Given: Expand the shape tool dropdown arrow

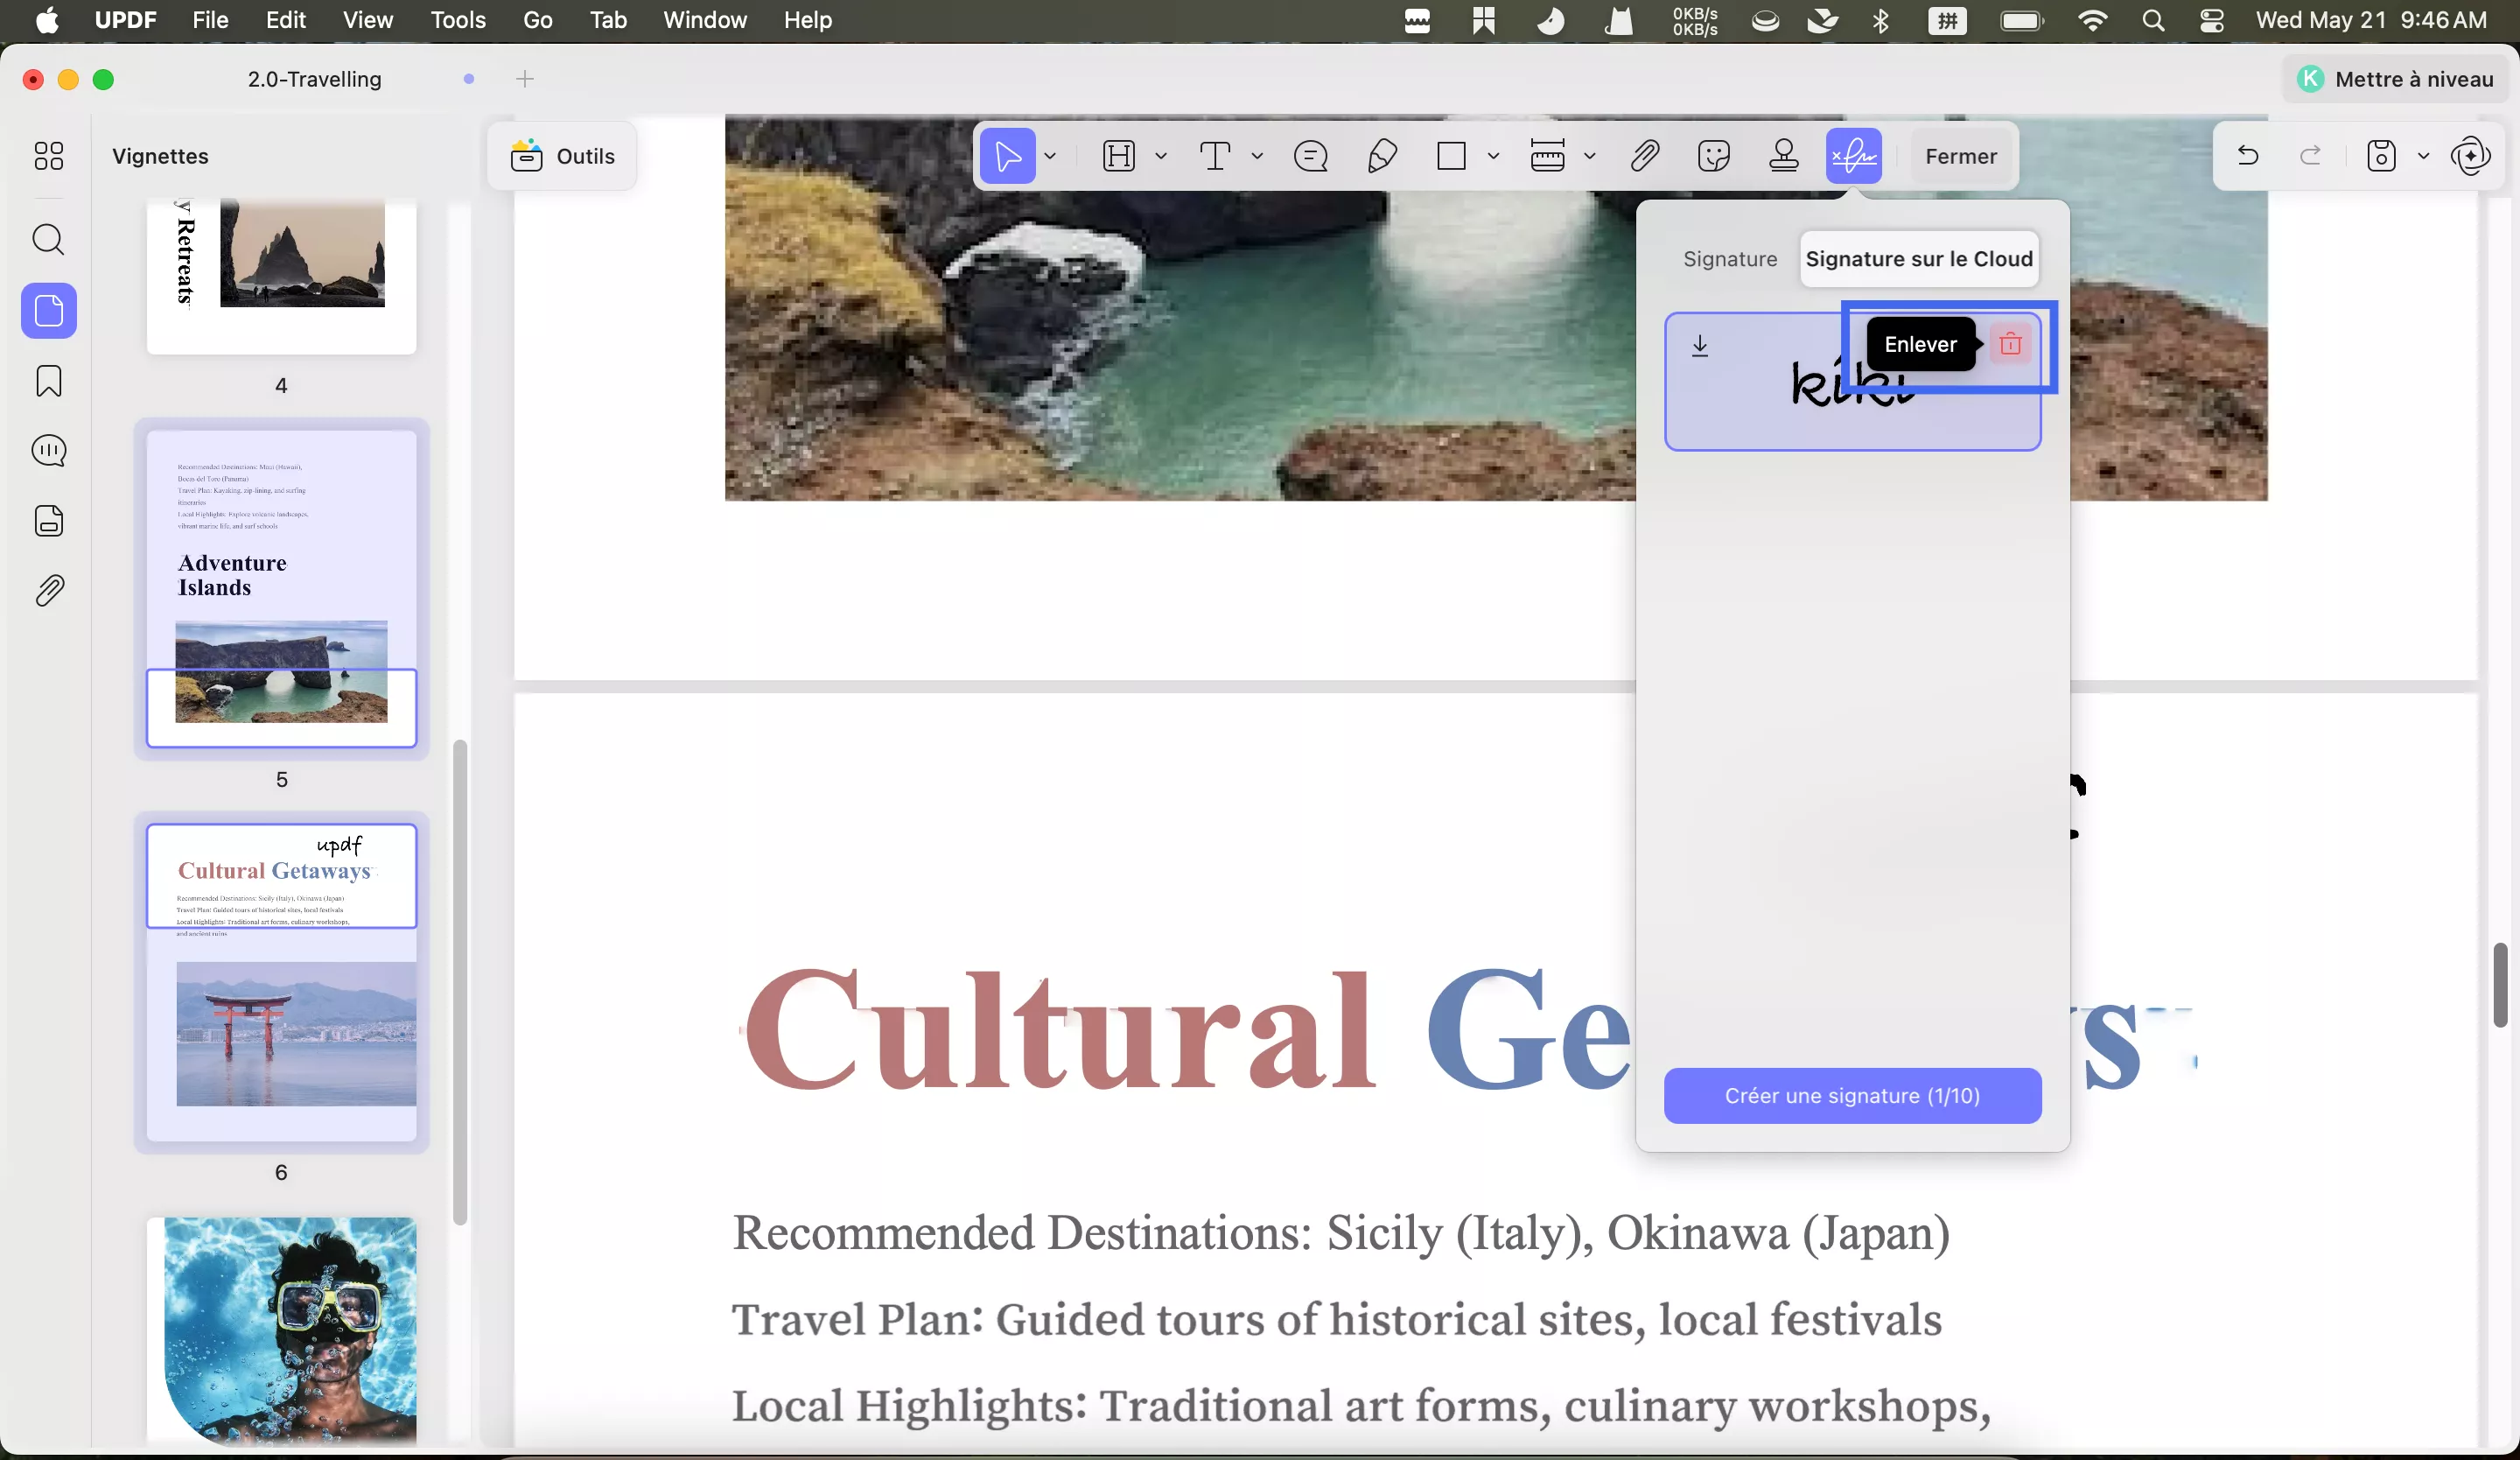Looking at the screenshot, I should 1493,156.
